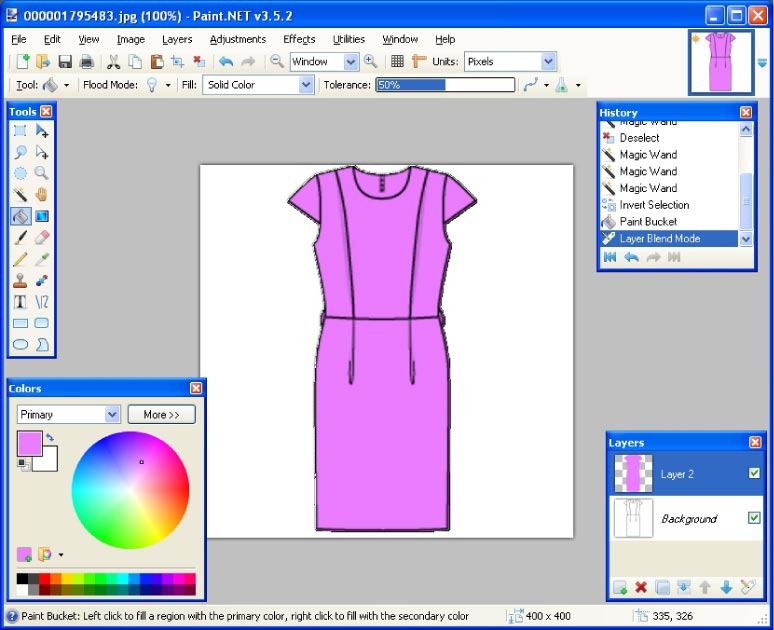Select the Eraser tool

(41, 237)
